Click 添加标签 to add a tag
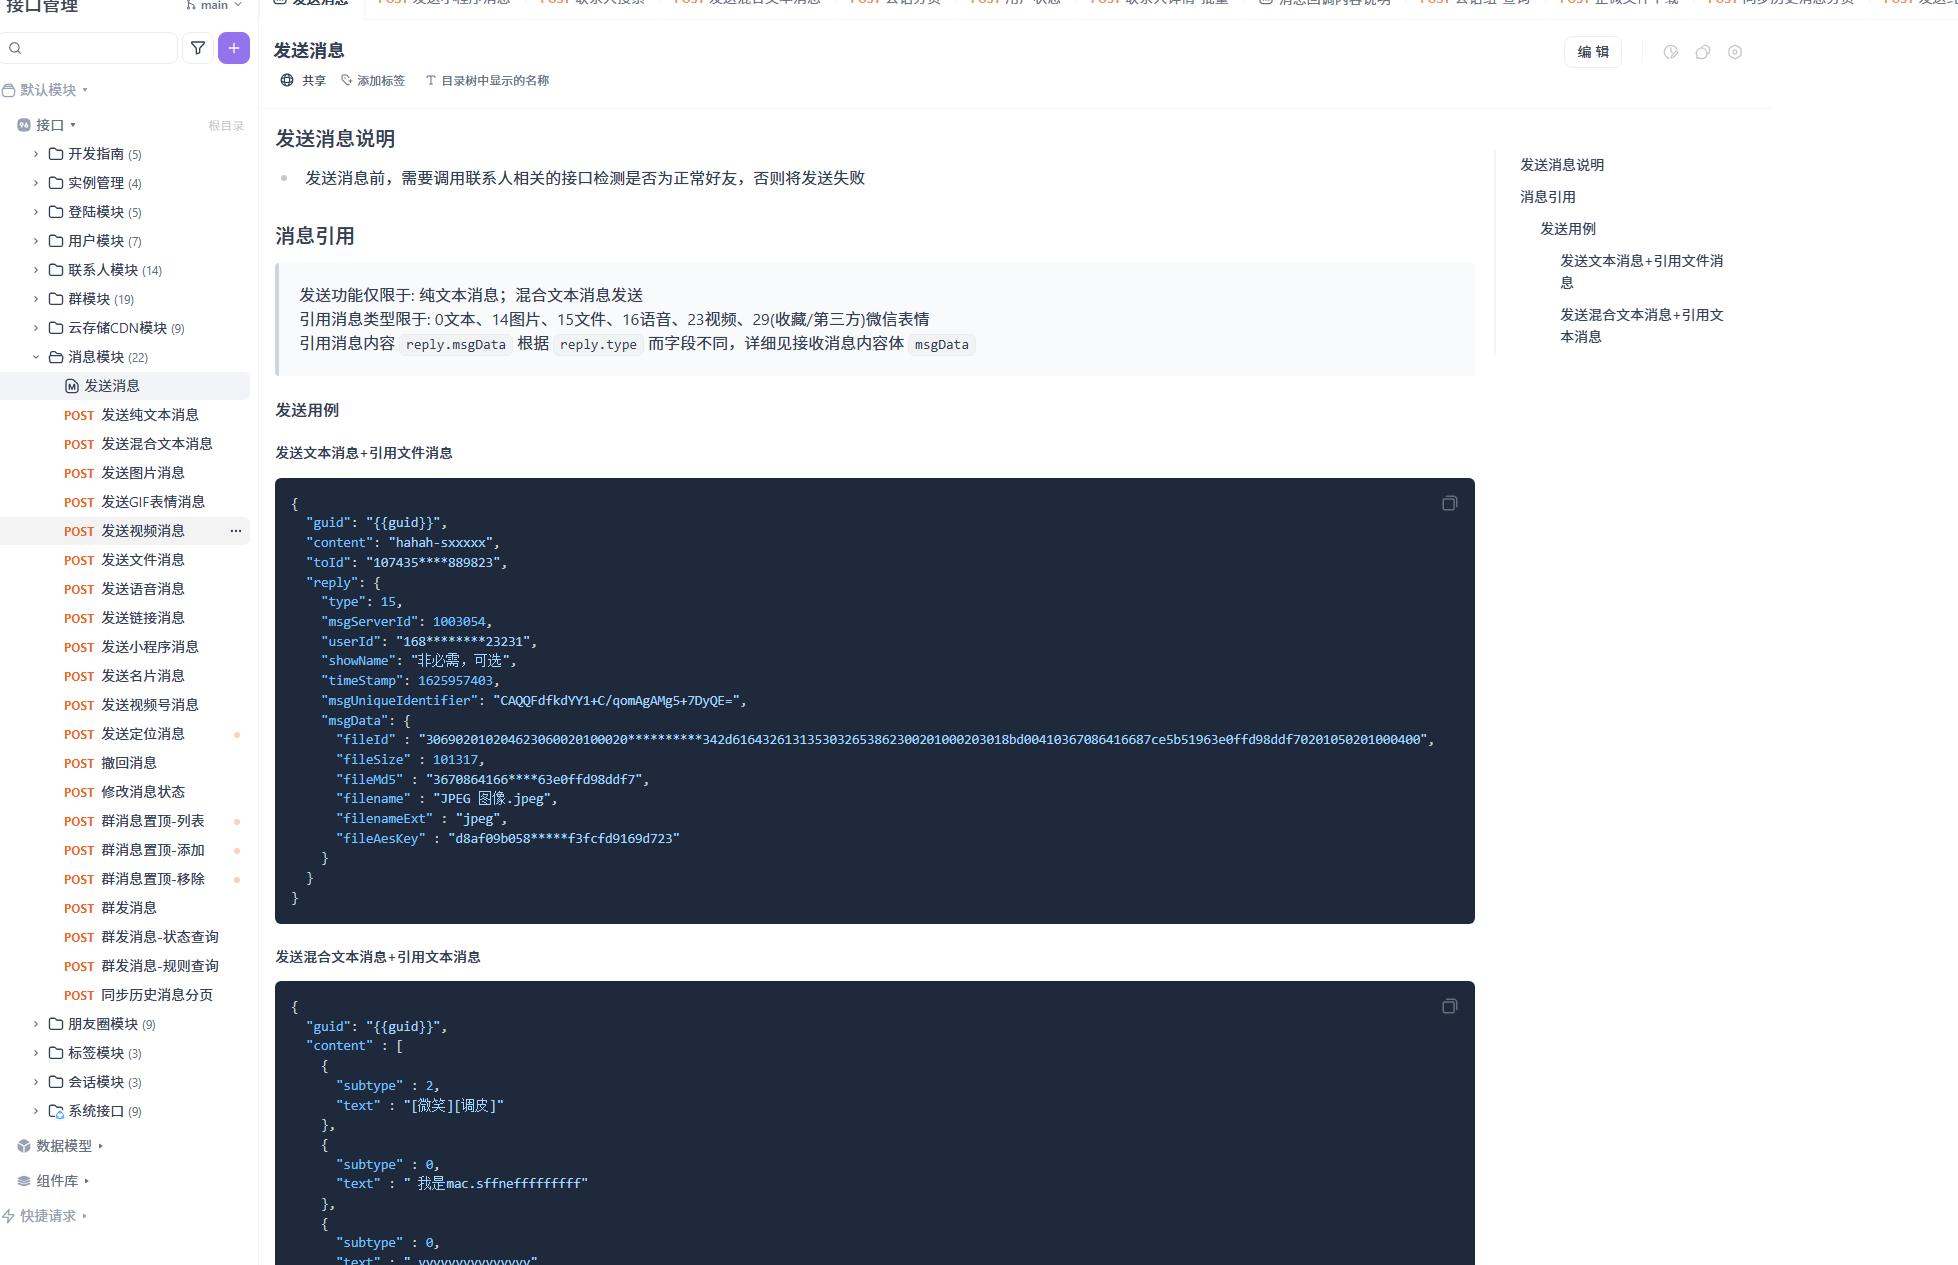 pos(373,81)
